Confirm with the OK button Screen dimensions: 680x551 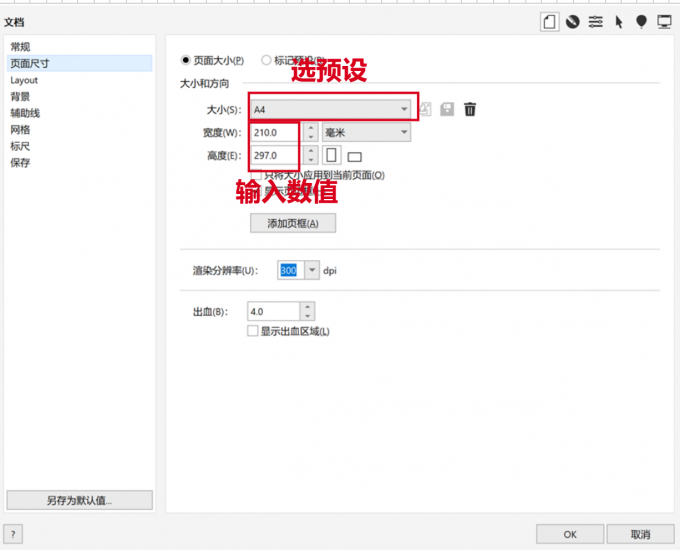coord(570,534)
